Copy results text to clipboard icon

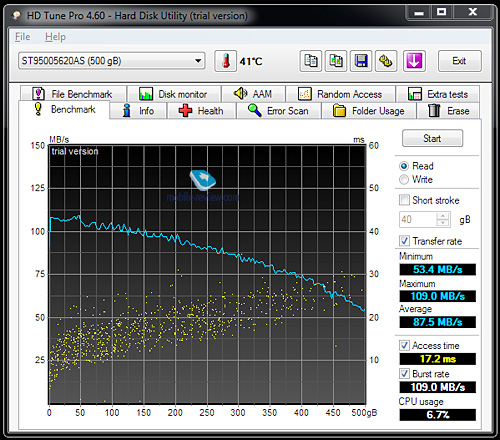pos(311,61)
